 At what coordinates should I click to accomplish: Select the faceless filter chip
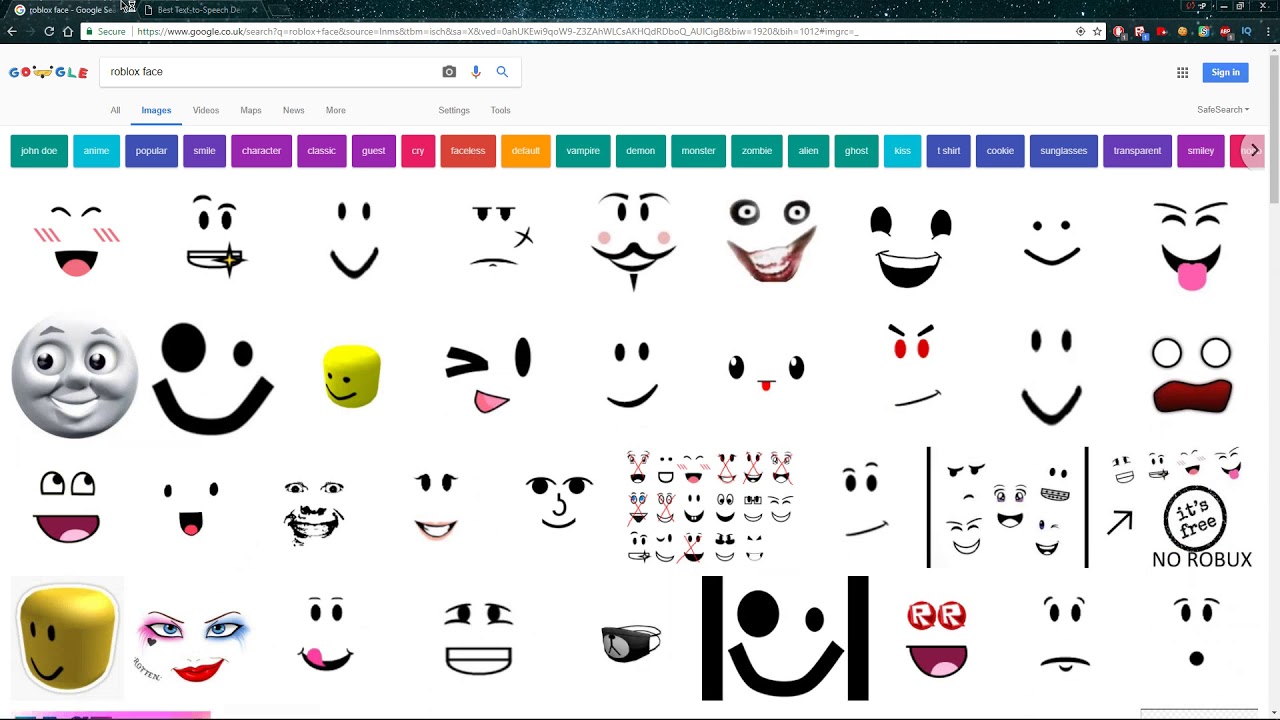point(467,151)
